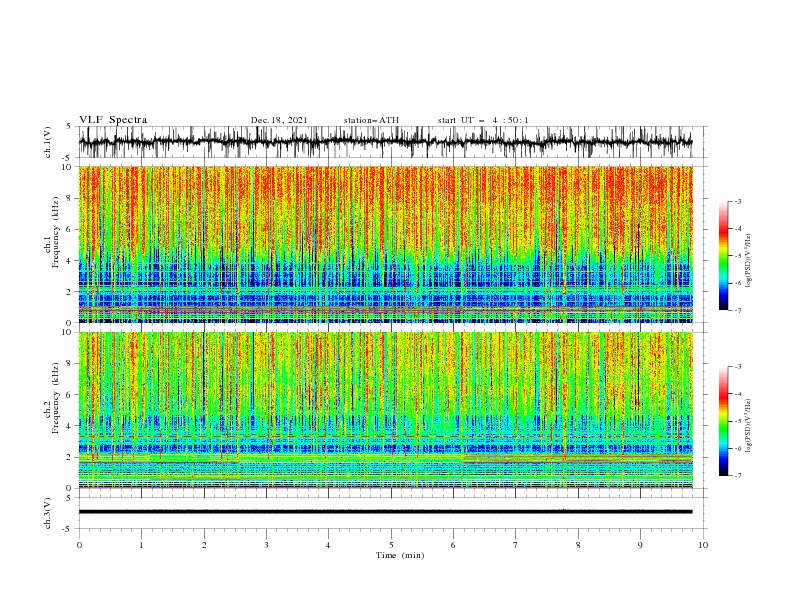This screenshot has height=612, width=792.
Task: Click time axis tick label '9'
Action: (640, 545)
